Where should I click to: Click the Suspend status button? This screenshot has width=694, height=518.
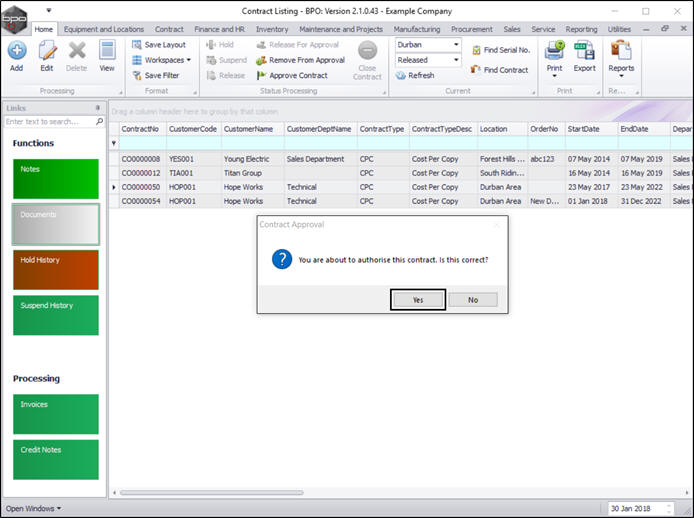point(227,60)
